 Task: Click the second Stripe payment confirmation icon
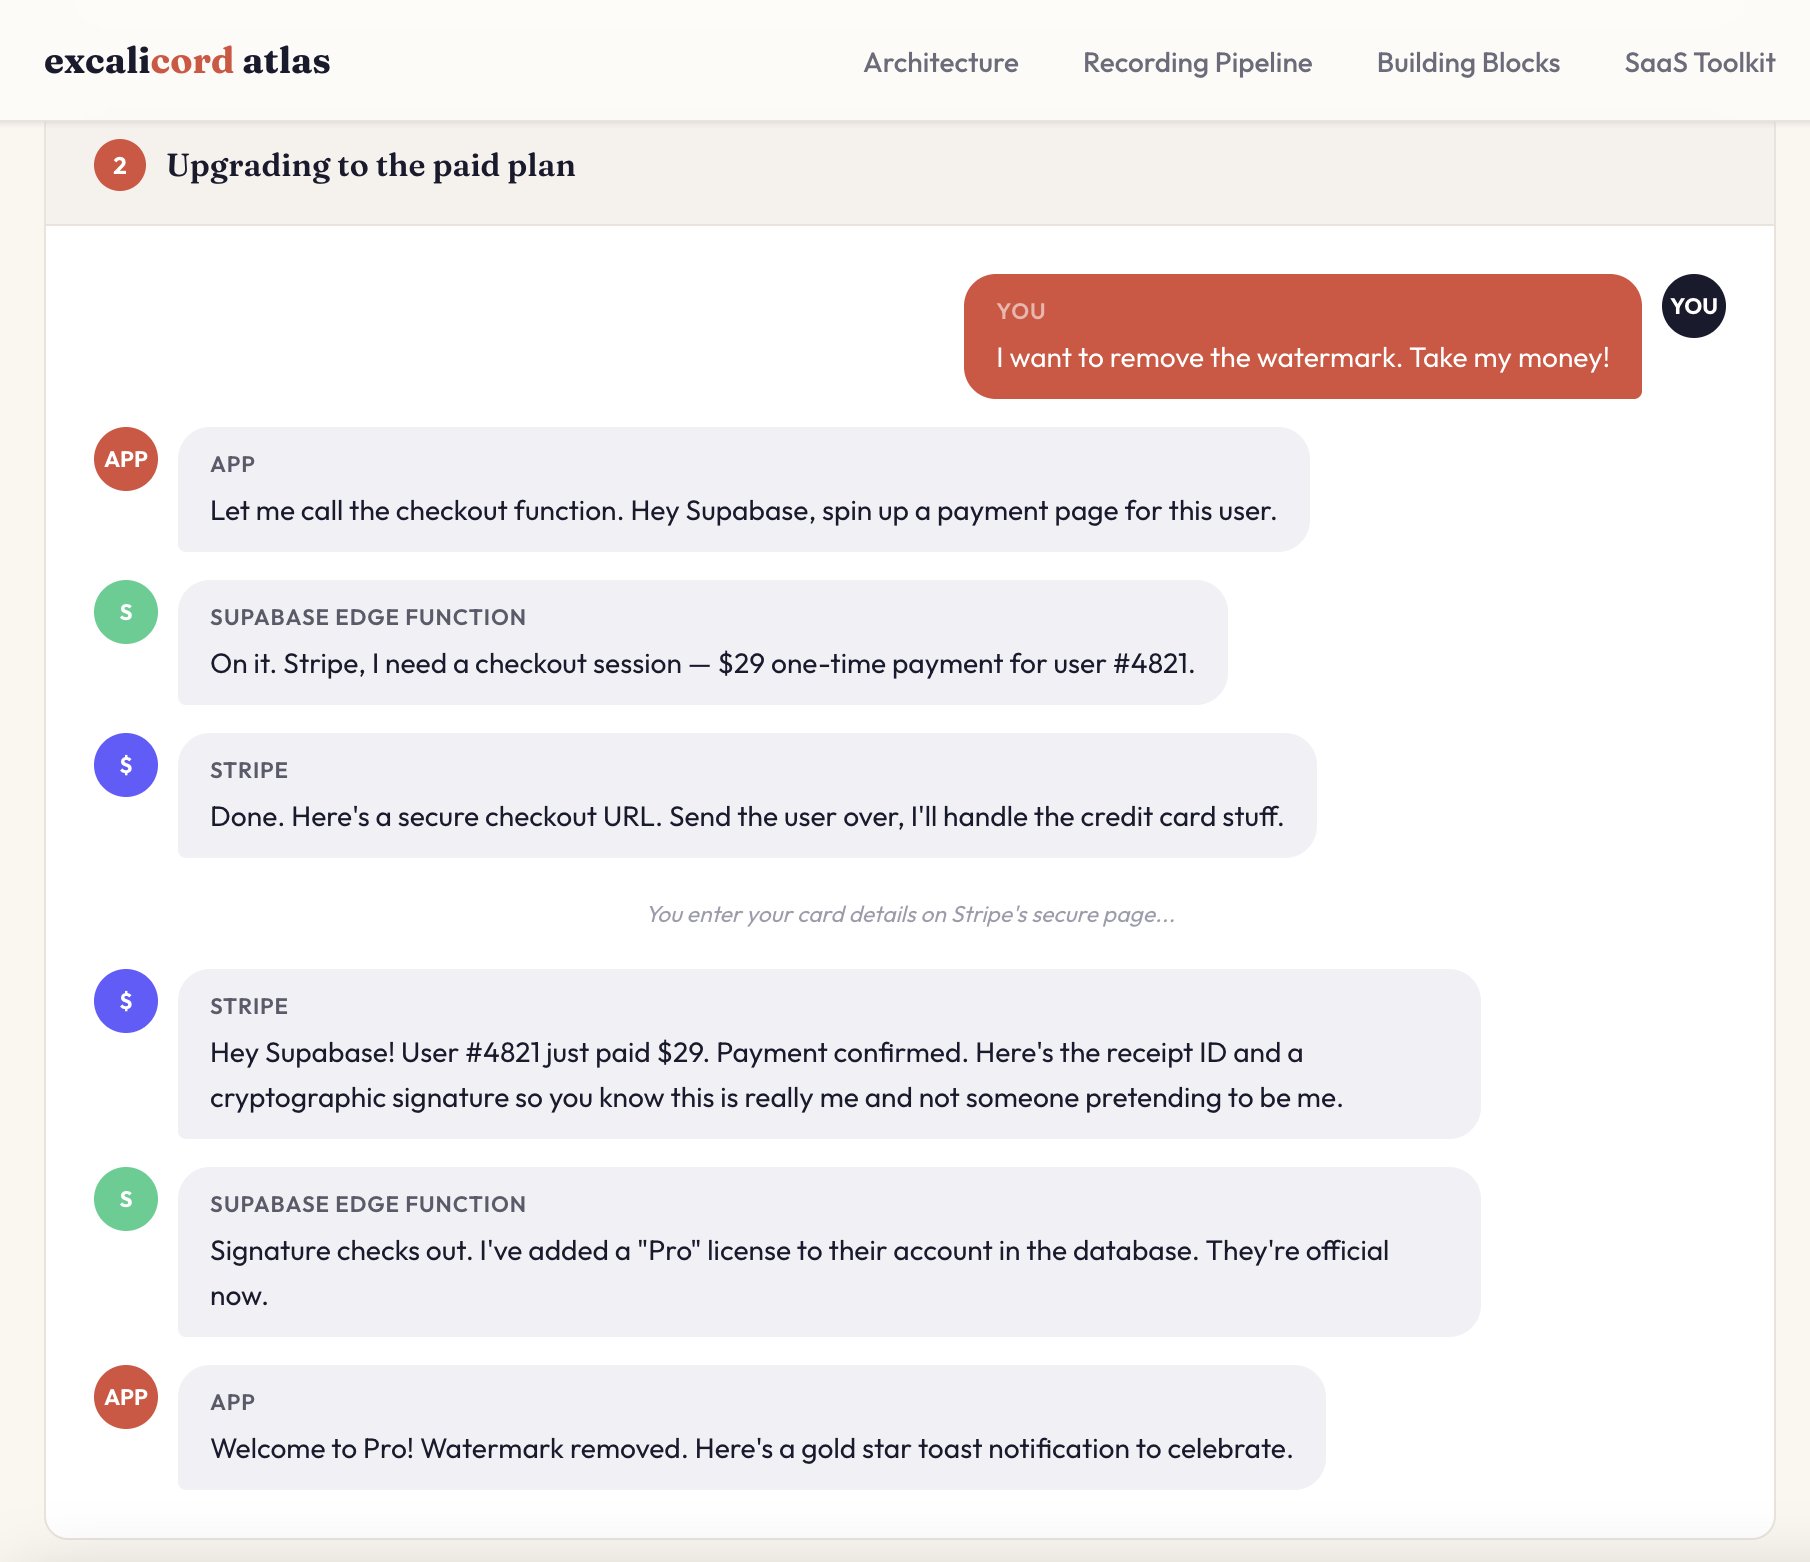pos(124,1000)
